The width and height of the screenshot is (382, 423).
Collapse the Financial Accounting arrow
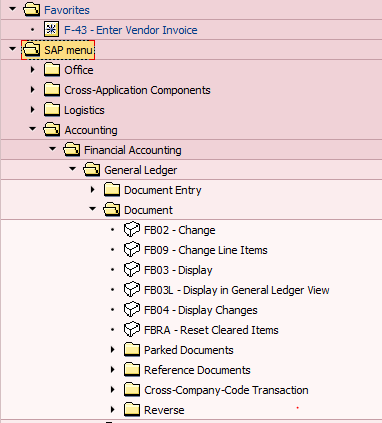(53, 149)
